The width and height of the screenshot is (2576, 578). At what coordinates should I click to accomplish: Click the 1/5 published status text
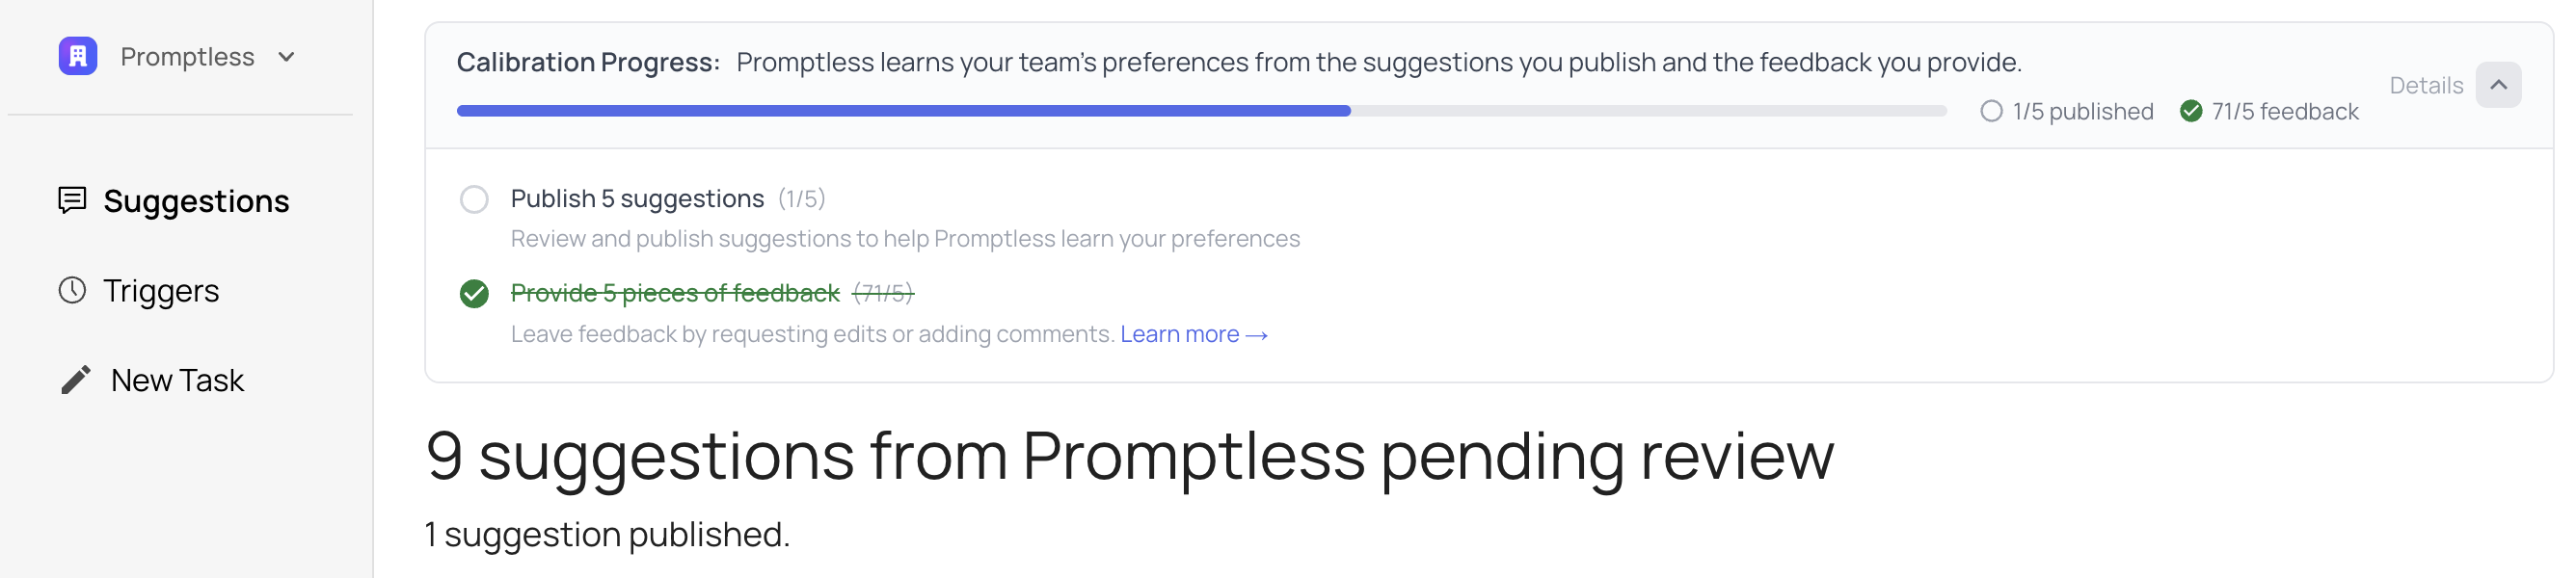click(2082, 112)
